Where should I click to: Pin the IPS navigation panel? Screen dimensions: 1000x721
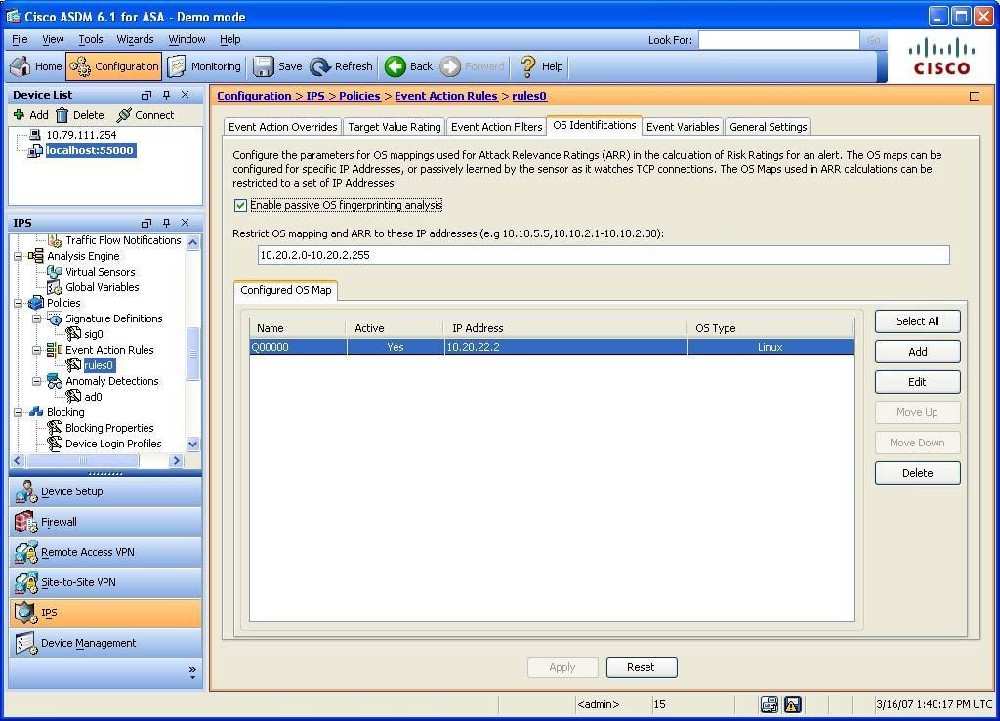(x=166, y=222)
